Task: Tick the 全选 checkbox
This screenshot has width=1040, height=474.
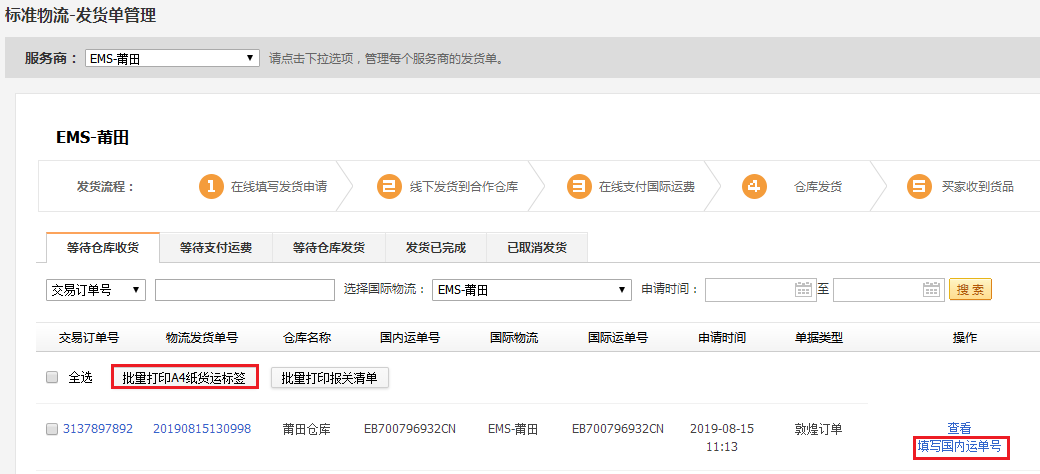Action: [52, 378]
